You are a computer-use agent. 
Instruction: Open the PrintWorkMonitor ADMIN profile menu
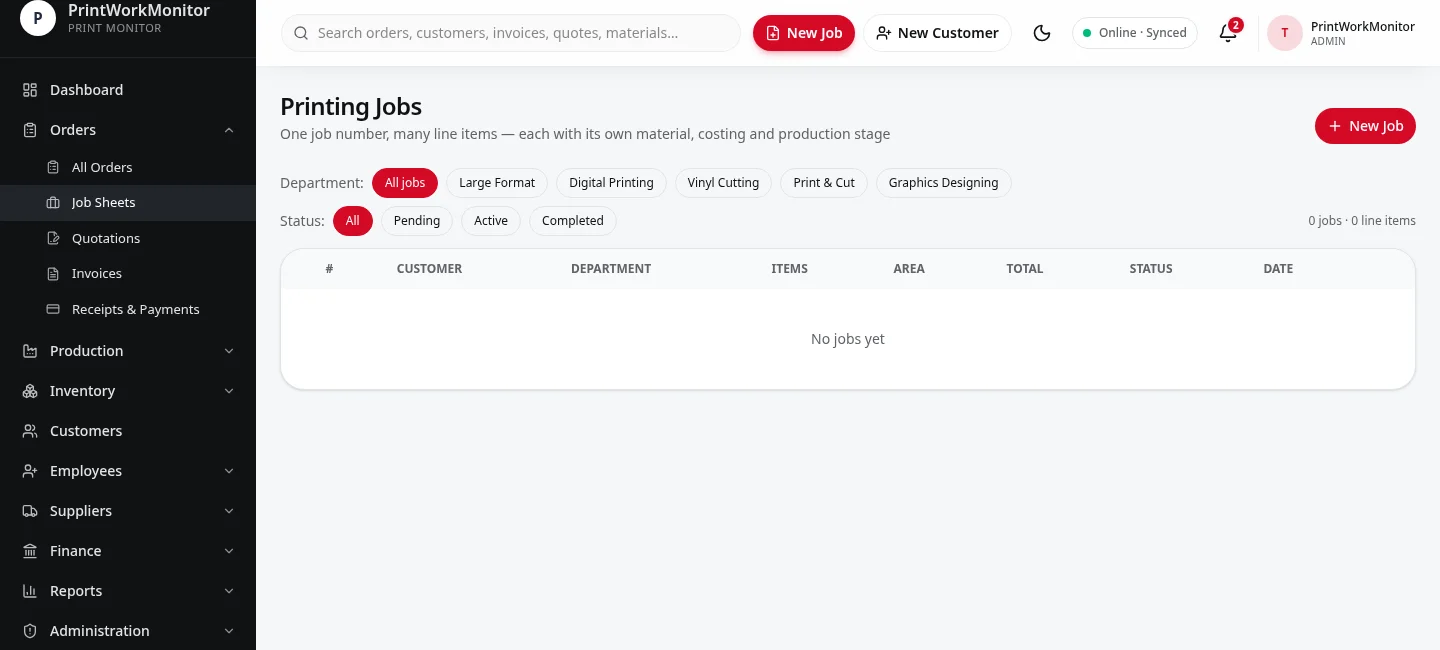tap(1342, 33)
